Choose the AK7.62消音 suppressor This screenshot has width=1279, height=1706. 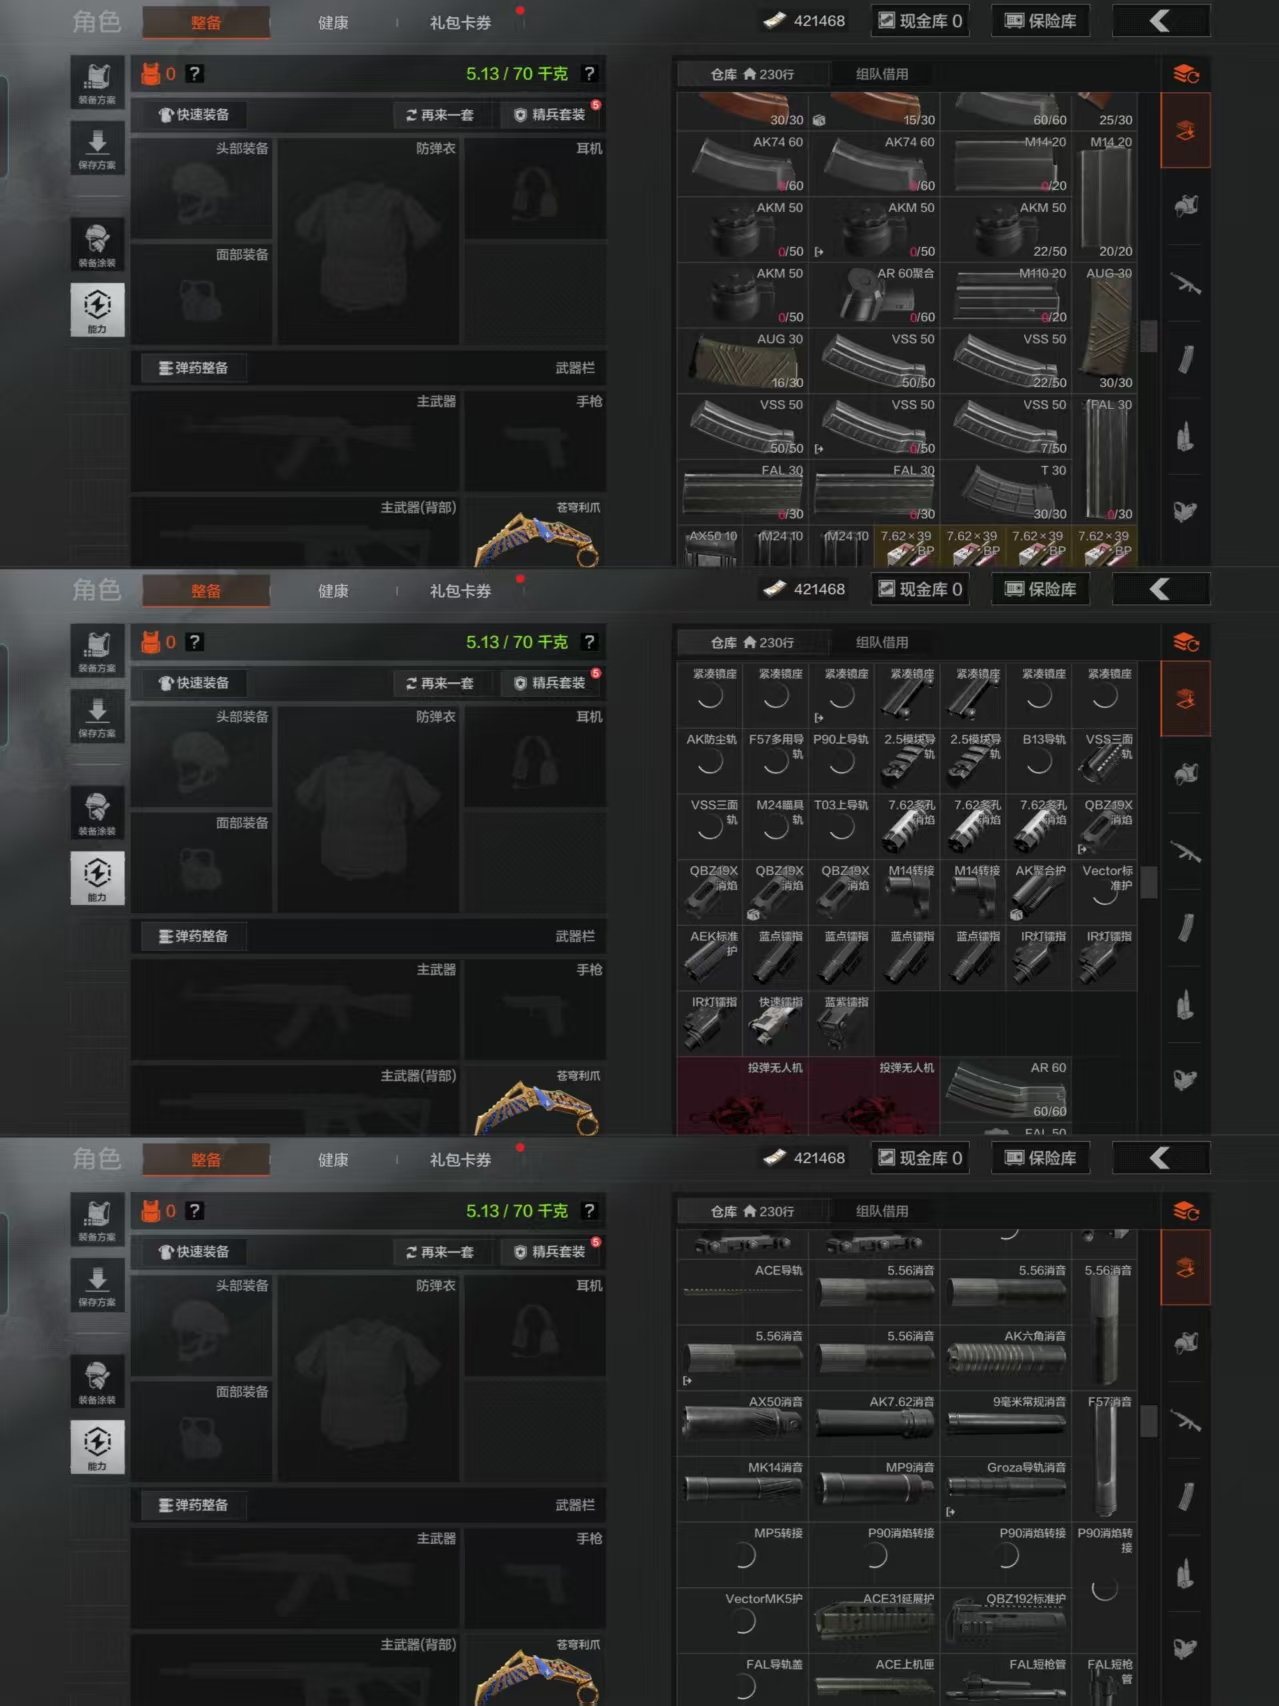tap(874, 1424)
